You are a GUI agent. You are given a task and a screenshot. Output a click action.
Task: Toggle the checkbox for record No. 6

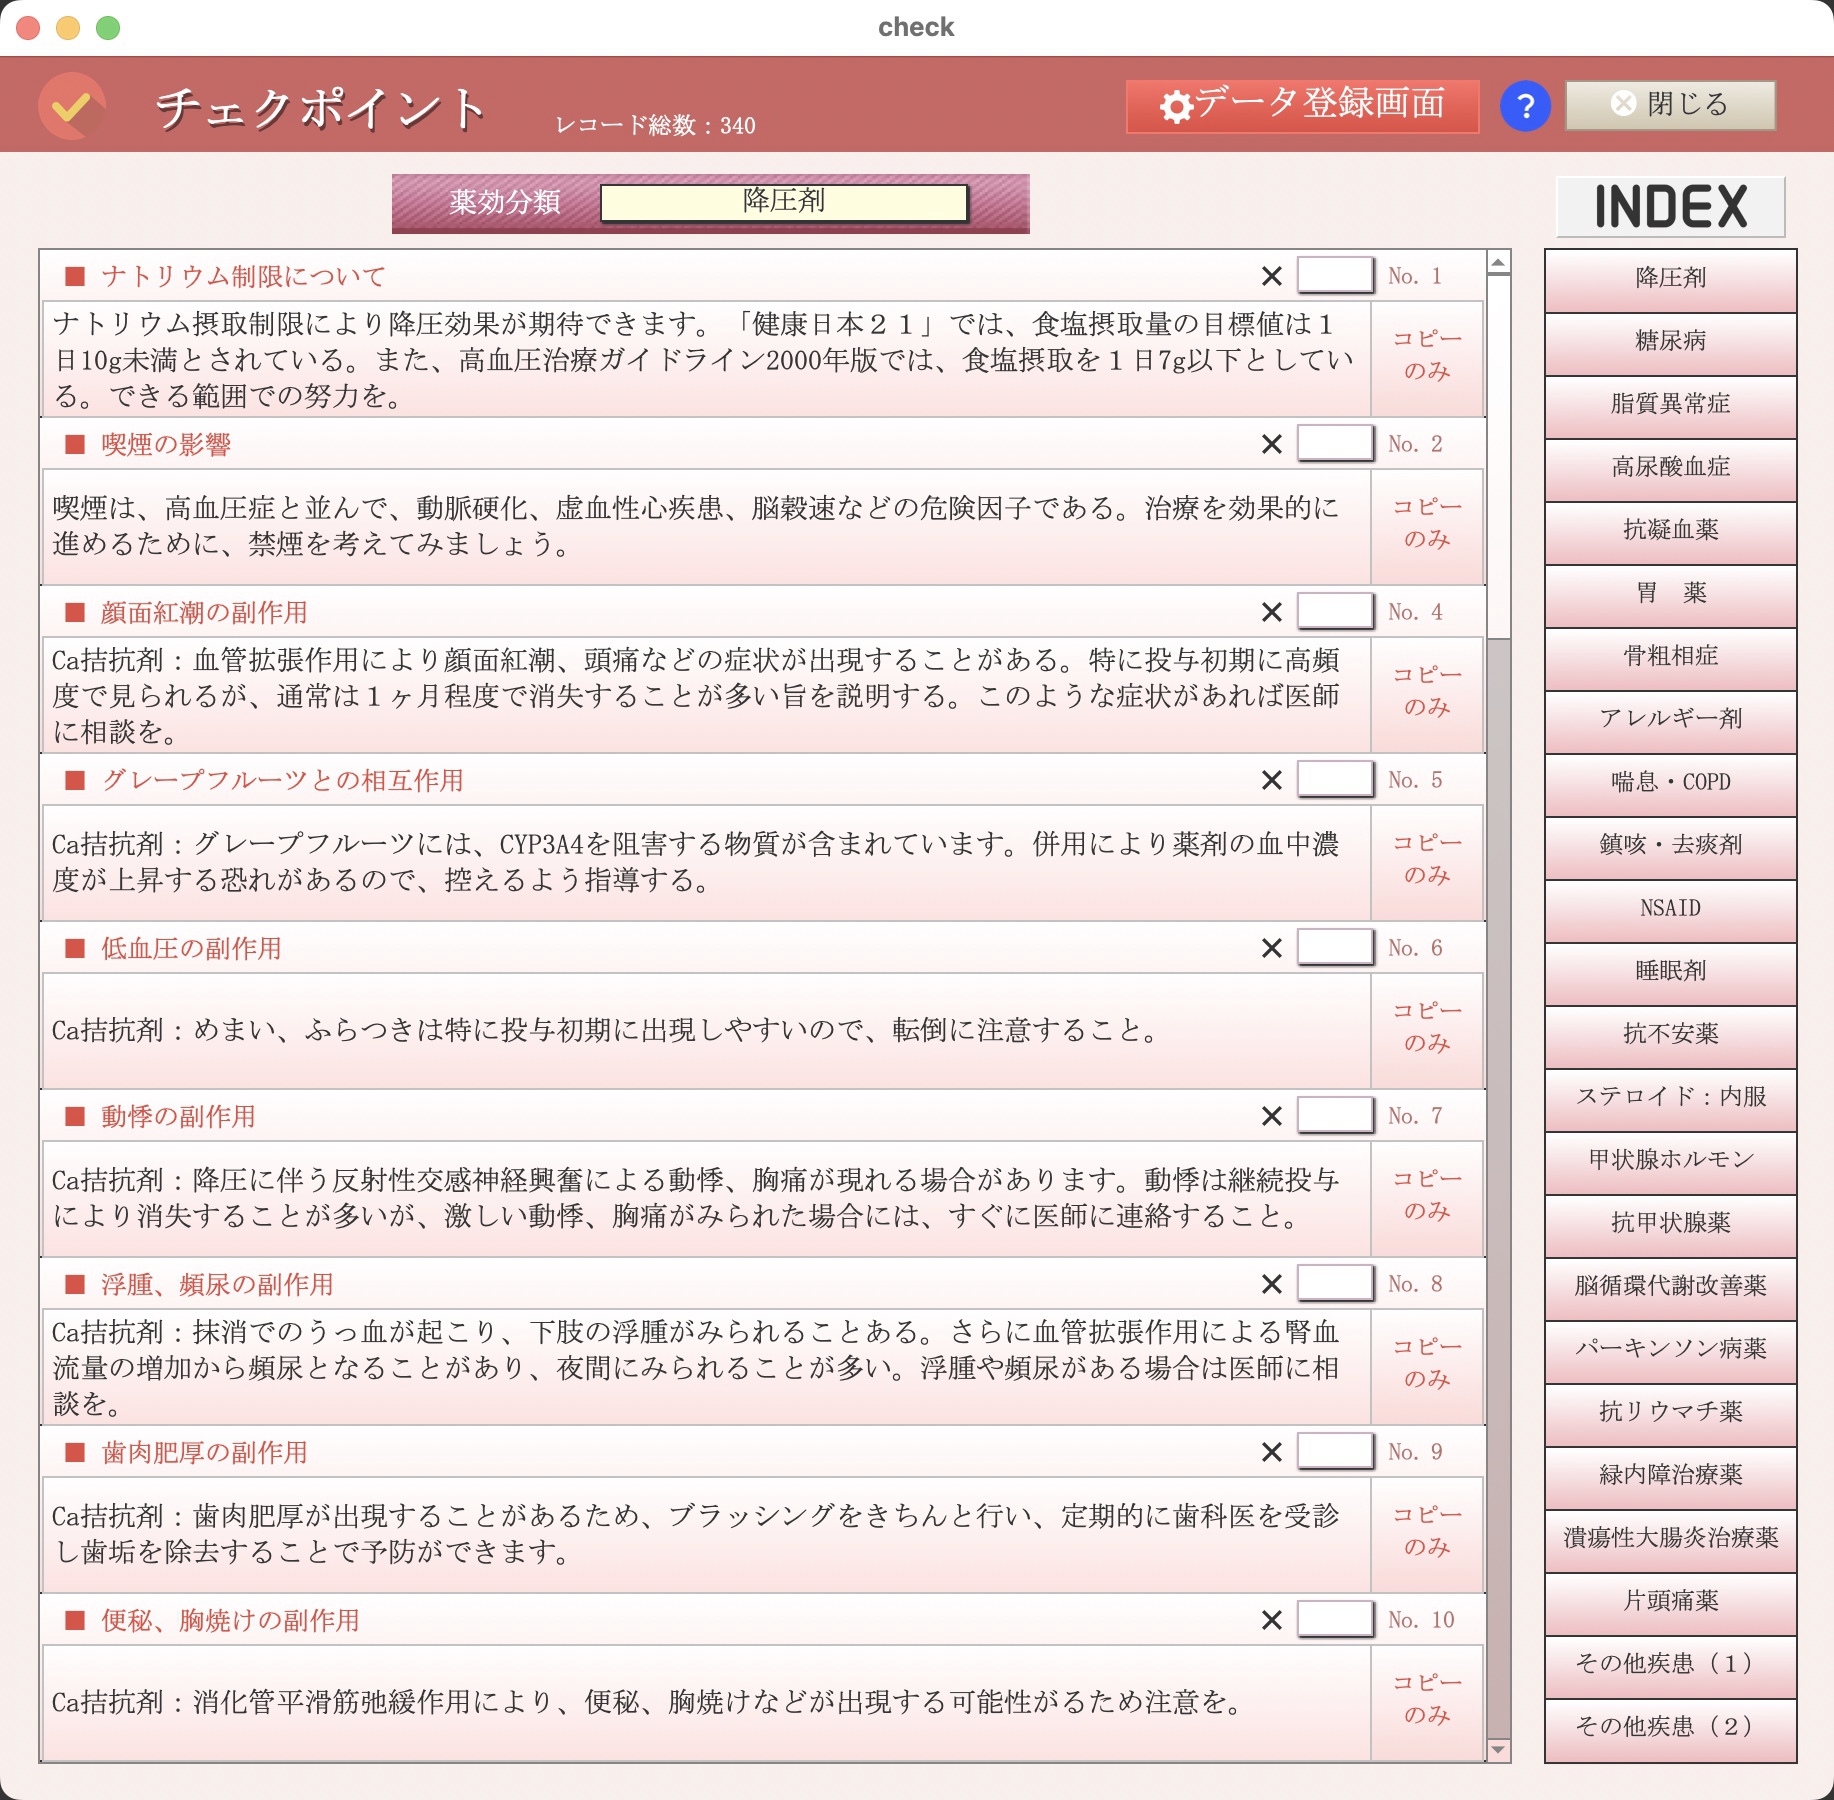(1335, 947)
